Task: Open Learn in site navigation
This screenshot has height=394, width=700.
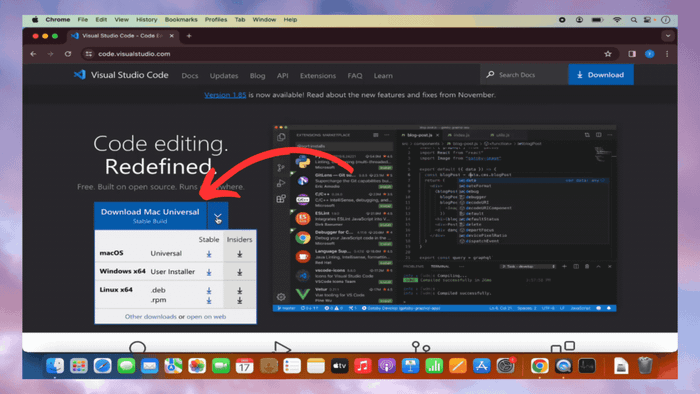Action: 383,76
